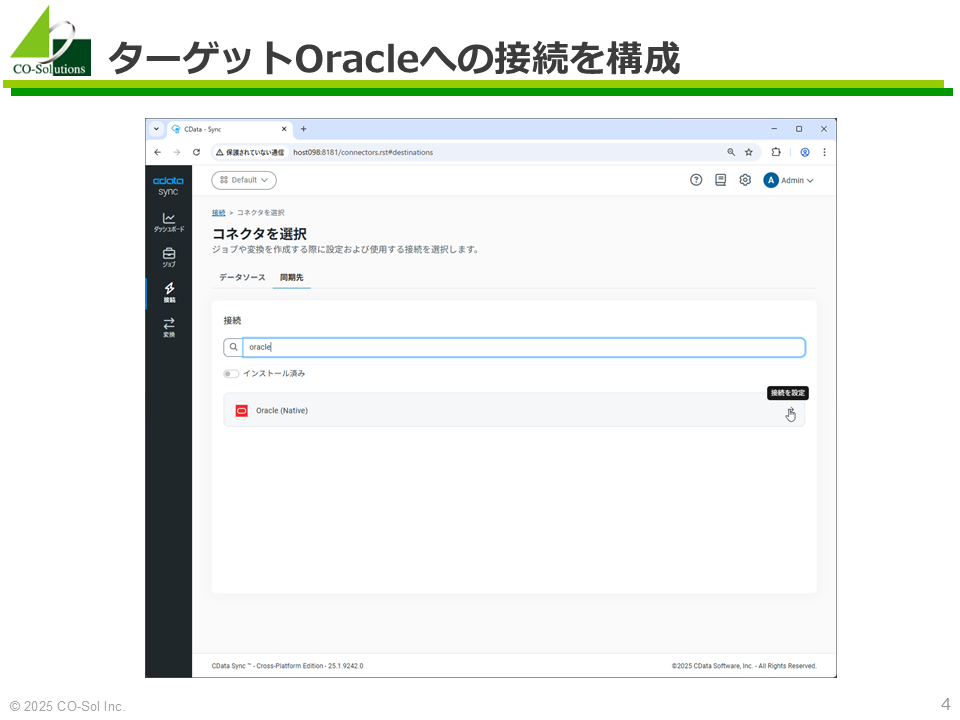Click the Admin avatar circle
The width and height of the screenshot is (960, 720).
[x=771, y=180]
